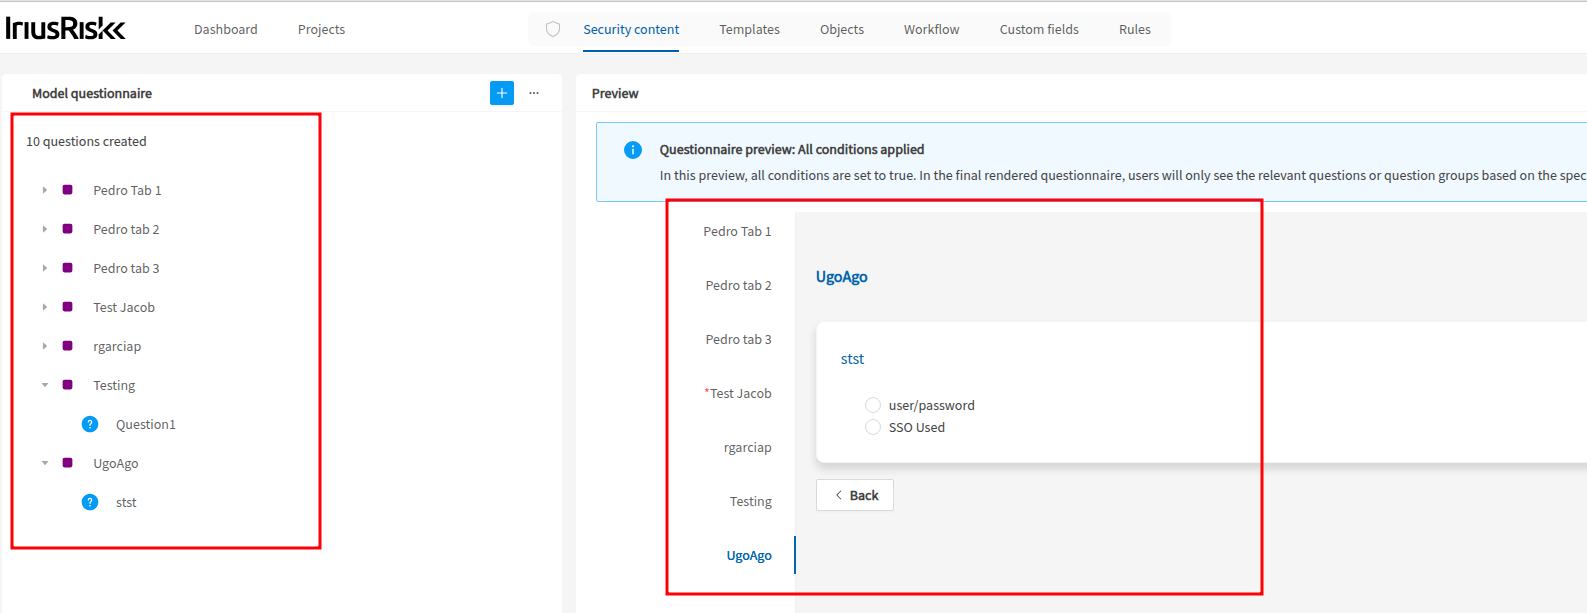This screenshot has width=1587, height=613.
Task: Open the Dashboard menu item
Action: pos(226,29)
